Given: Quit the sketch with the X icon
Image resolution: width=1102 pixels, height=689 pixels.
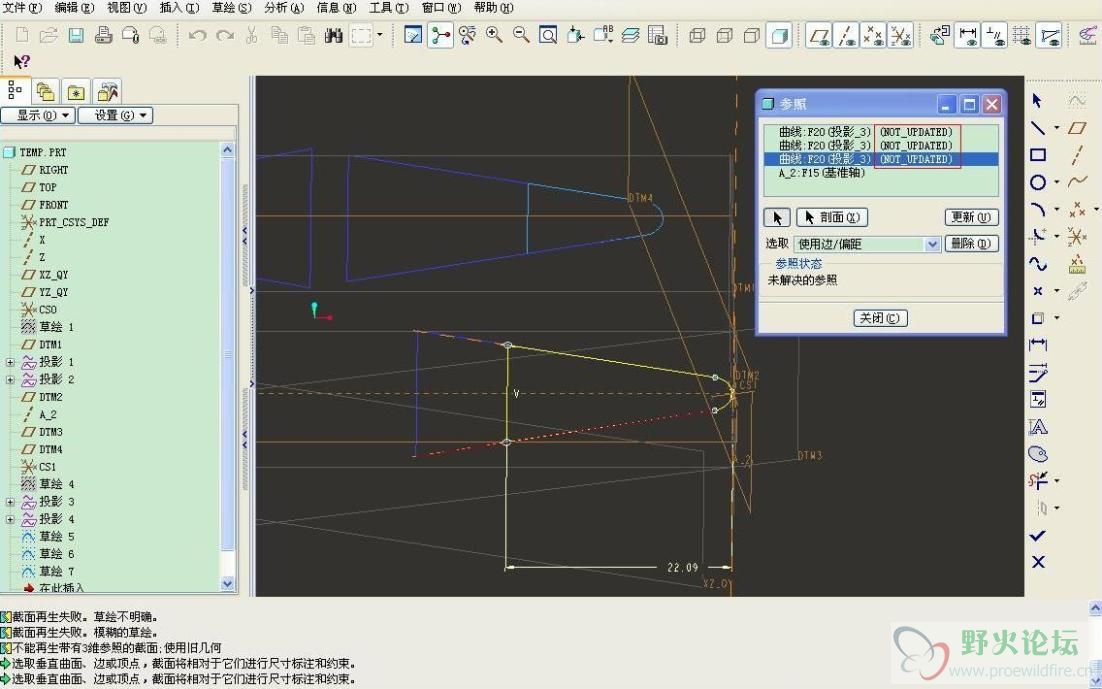Looking at the screenshot, I should (x=1038, y=562).
